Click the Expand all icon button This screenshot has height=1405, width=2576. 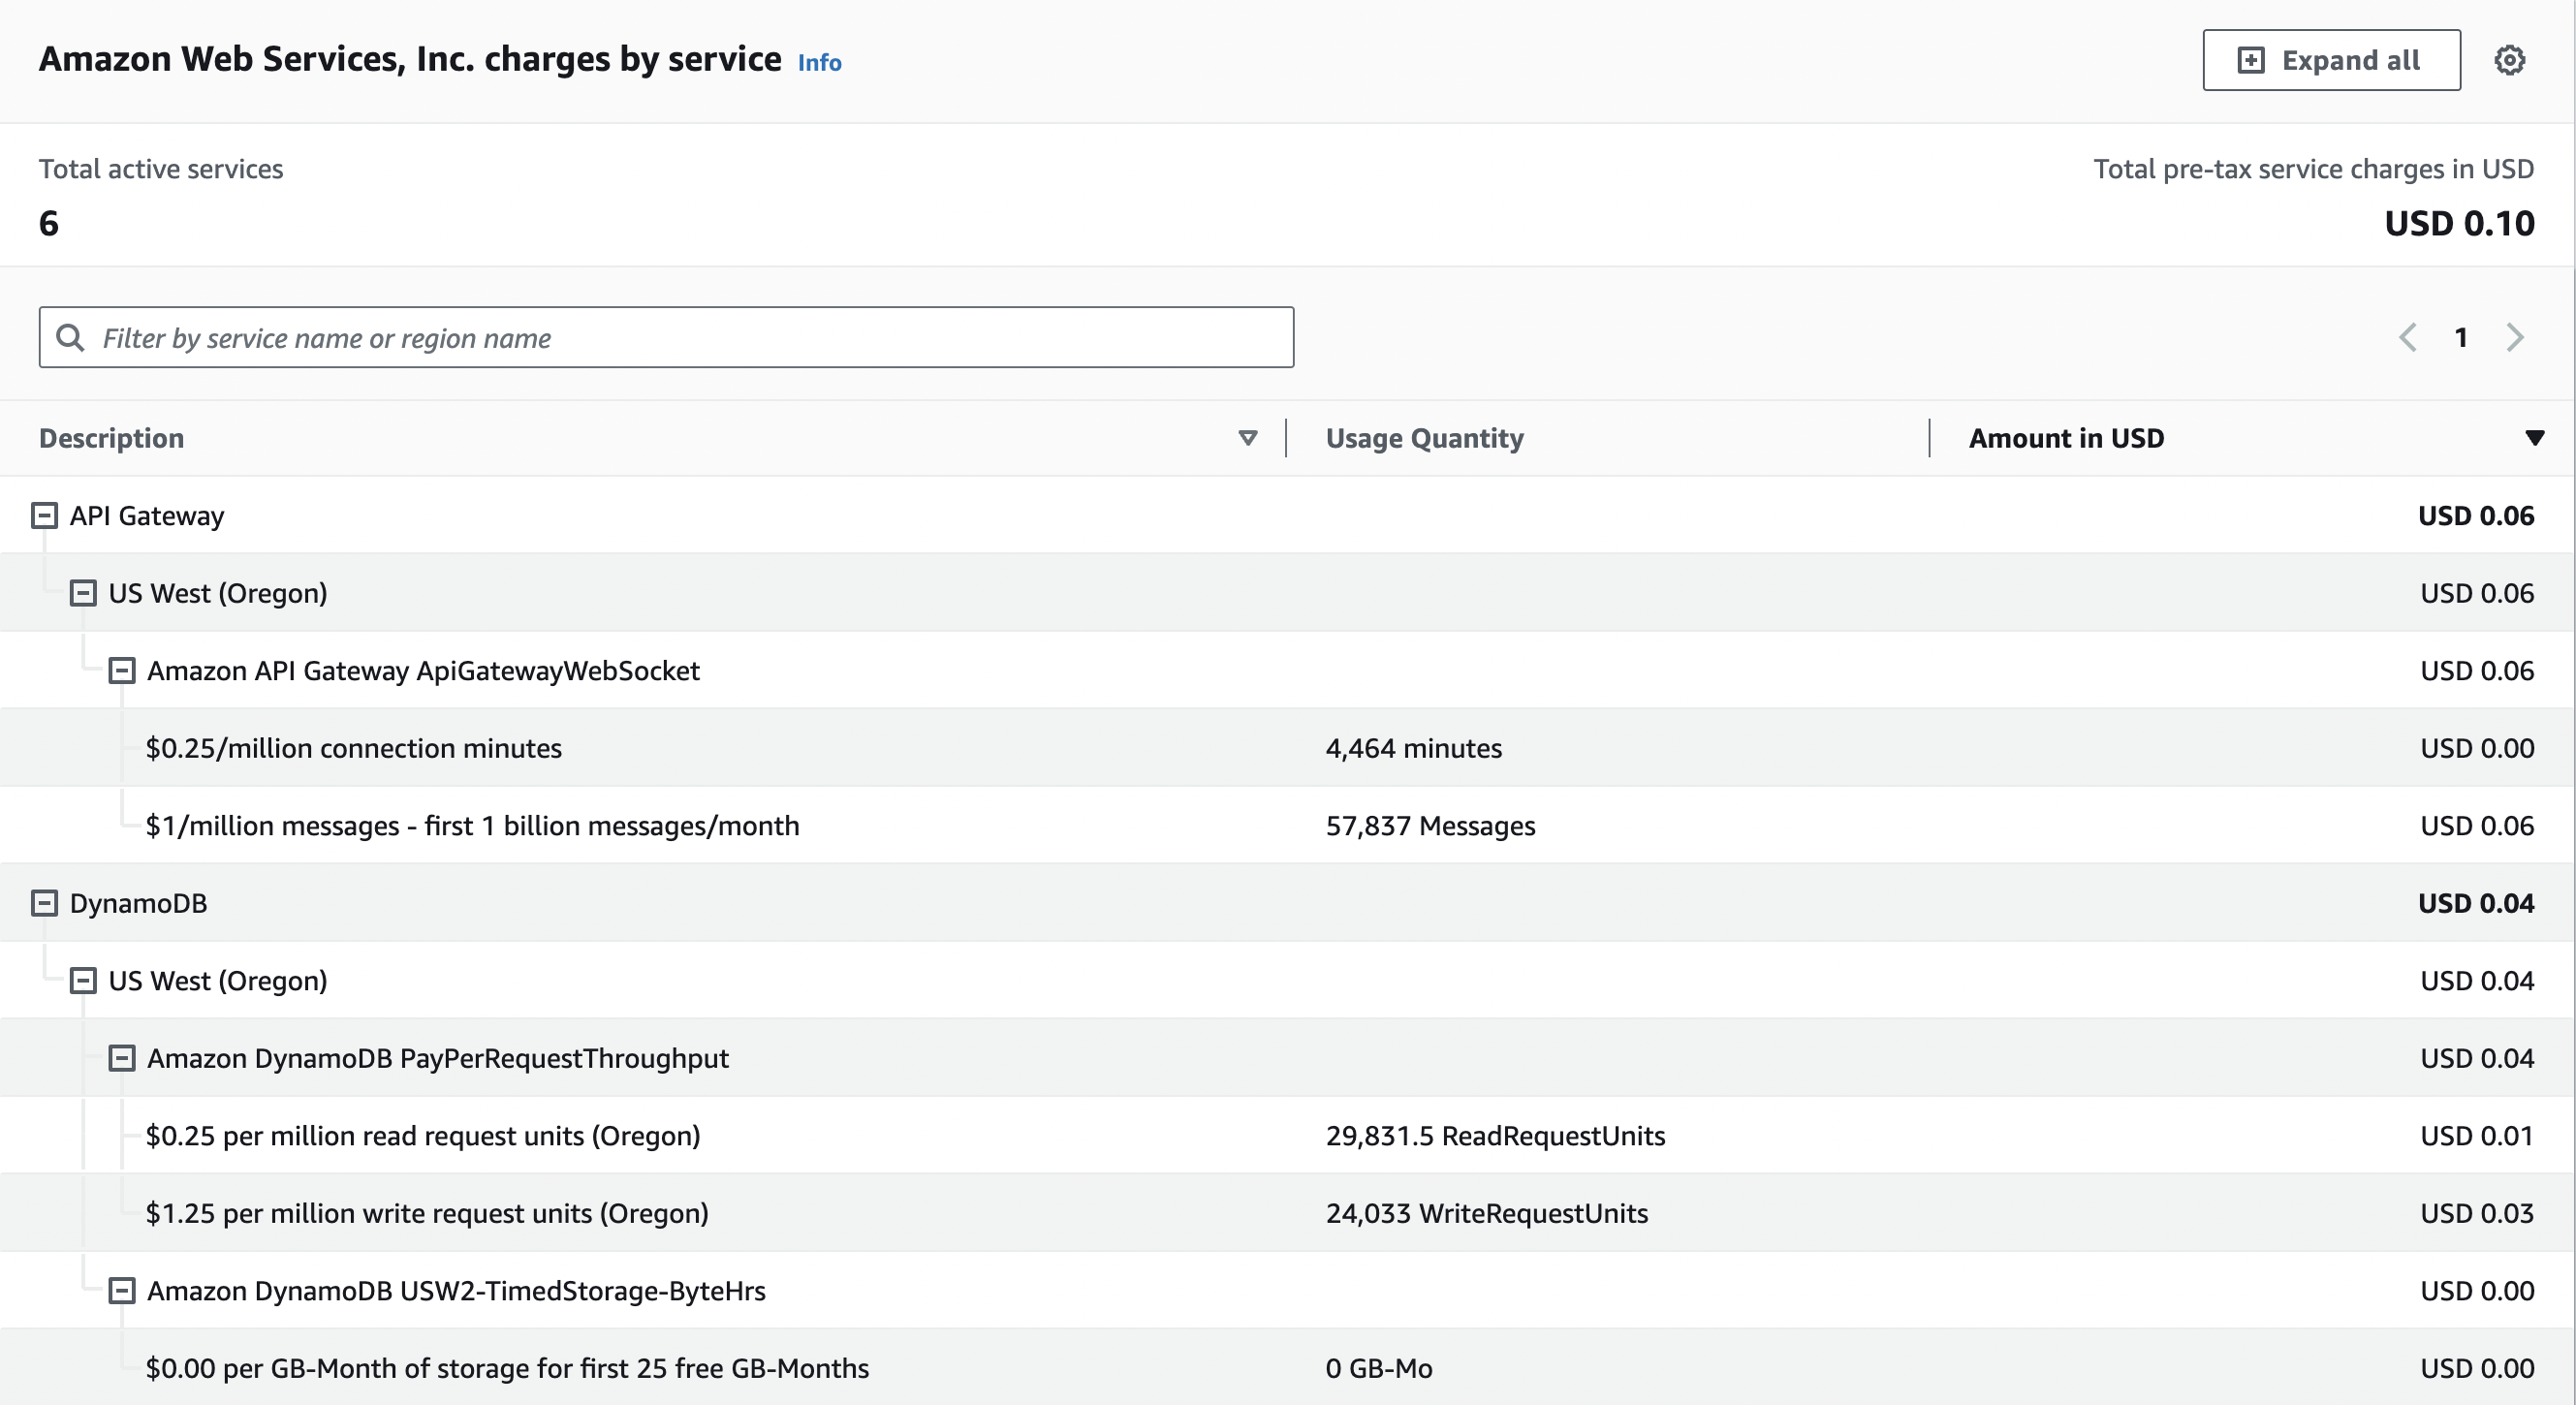2253,60
